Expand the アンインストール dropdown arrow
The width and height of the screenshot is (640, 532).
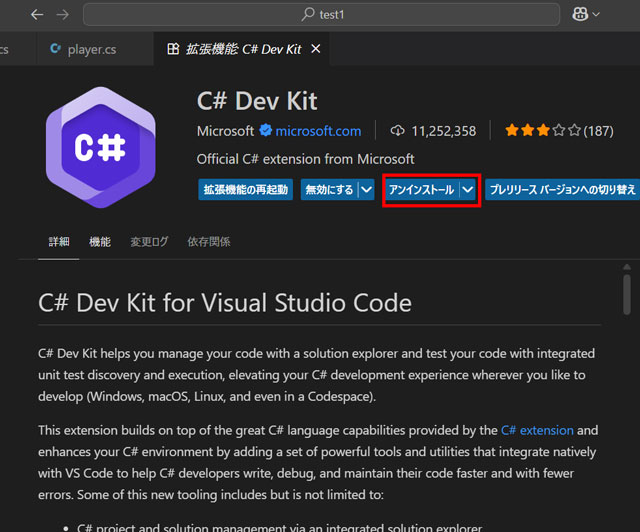tap(468, 189)
